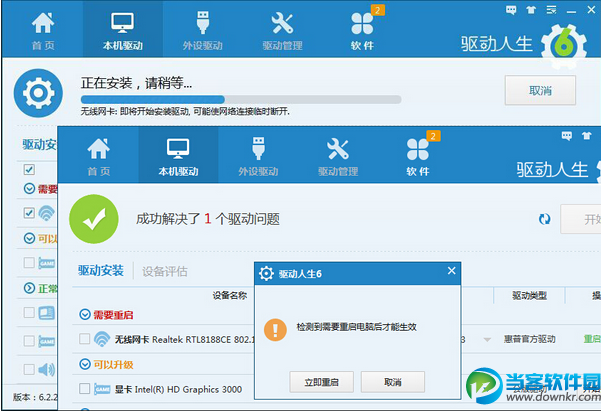Click the wireless card Wi-Fi icon in front window
This screenshot has width=602, height=411.
coord(102,339)
